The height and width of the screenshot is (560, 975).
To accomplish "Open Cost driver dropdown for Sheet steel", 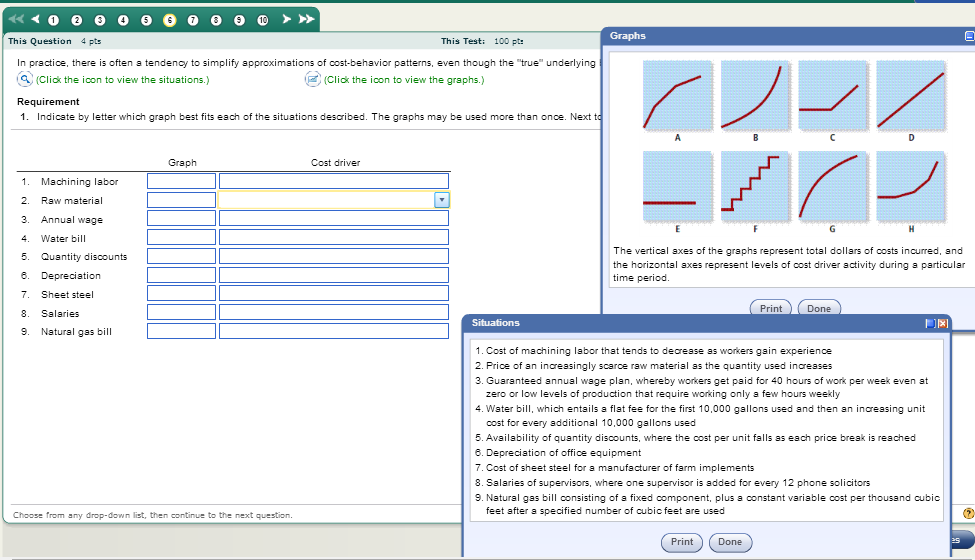I will (x=334, y=294).
